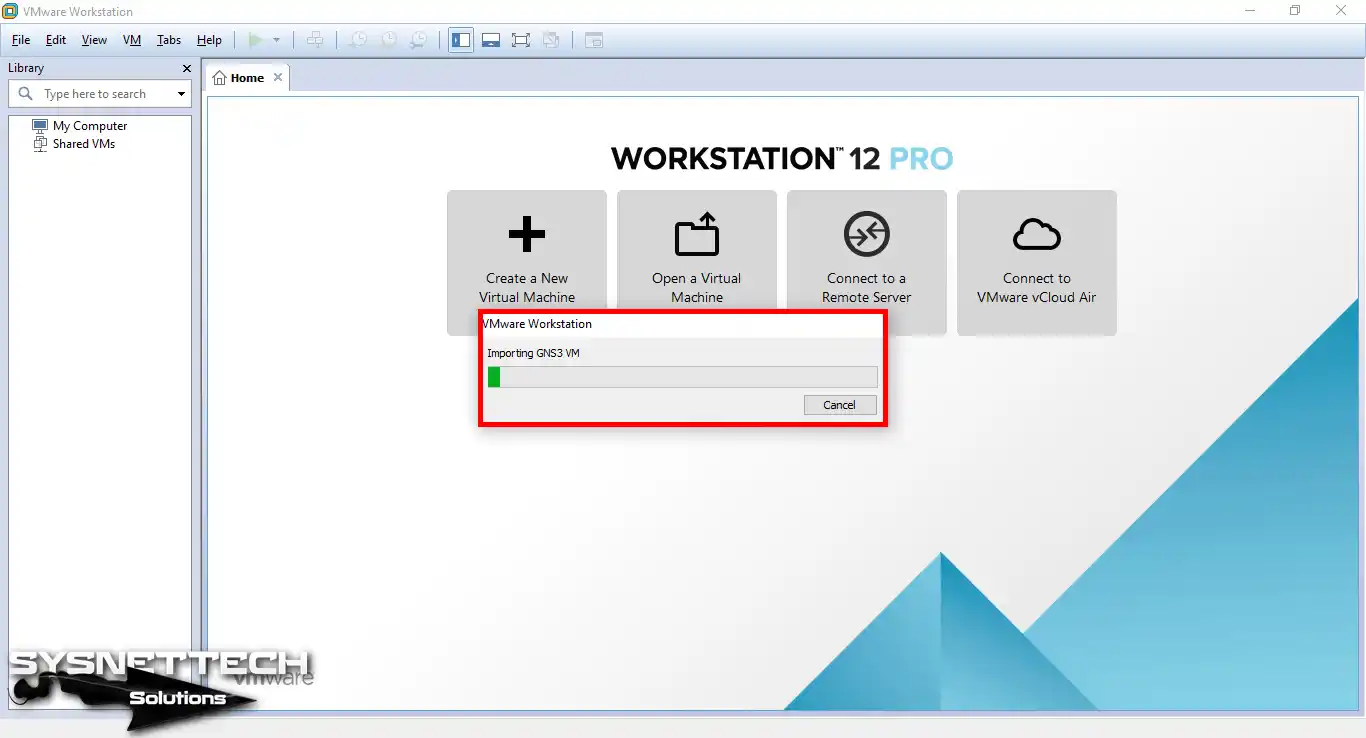Restore down the VMware Workstation window
1366x738 pixels.
click(x=1295, y=11)
